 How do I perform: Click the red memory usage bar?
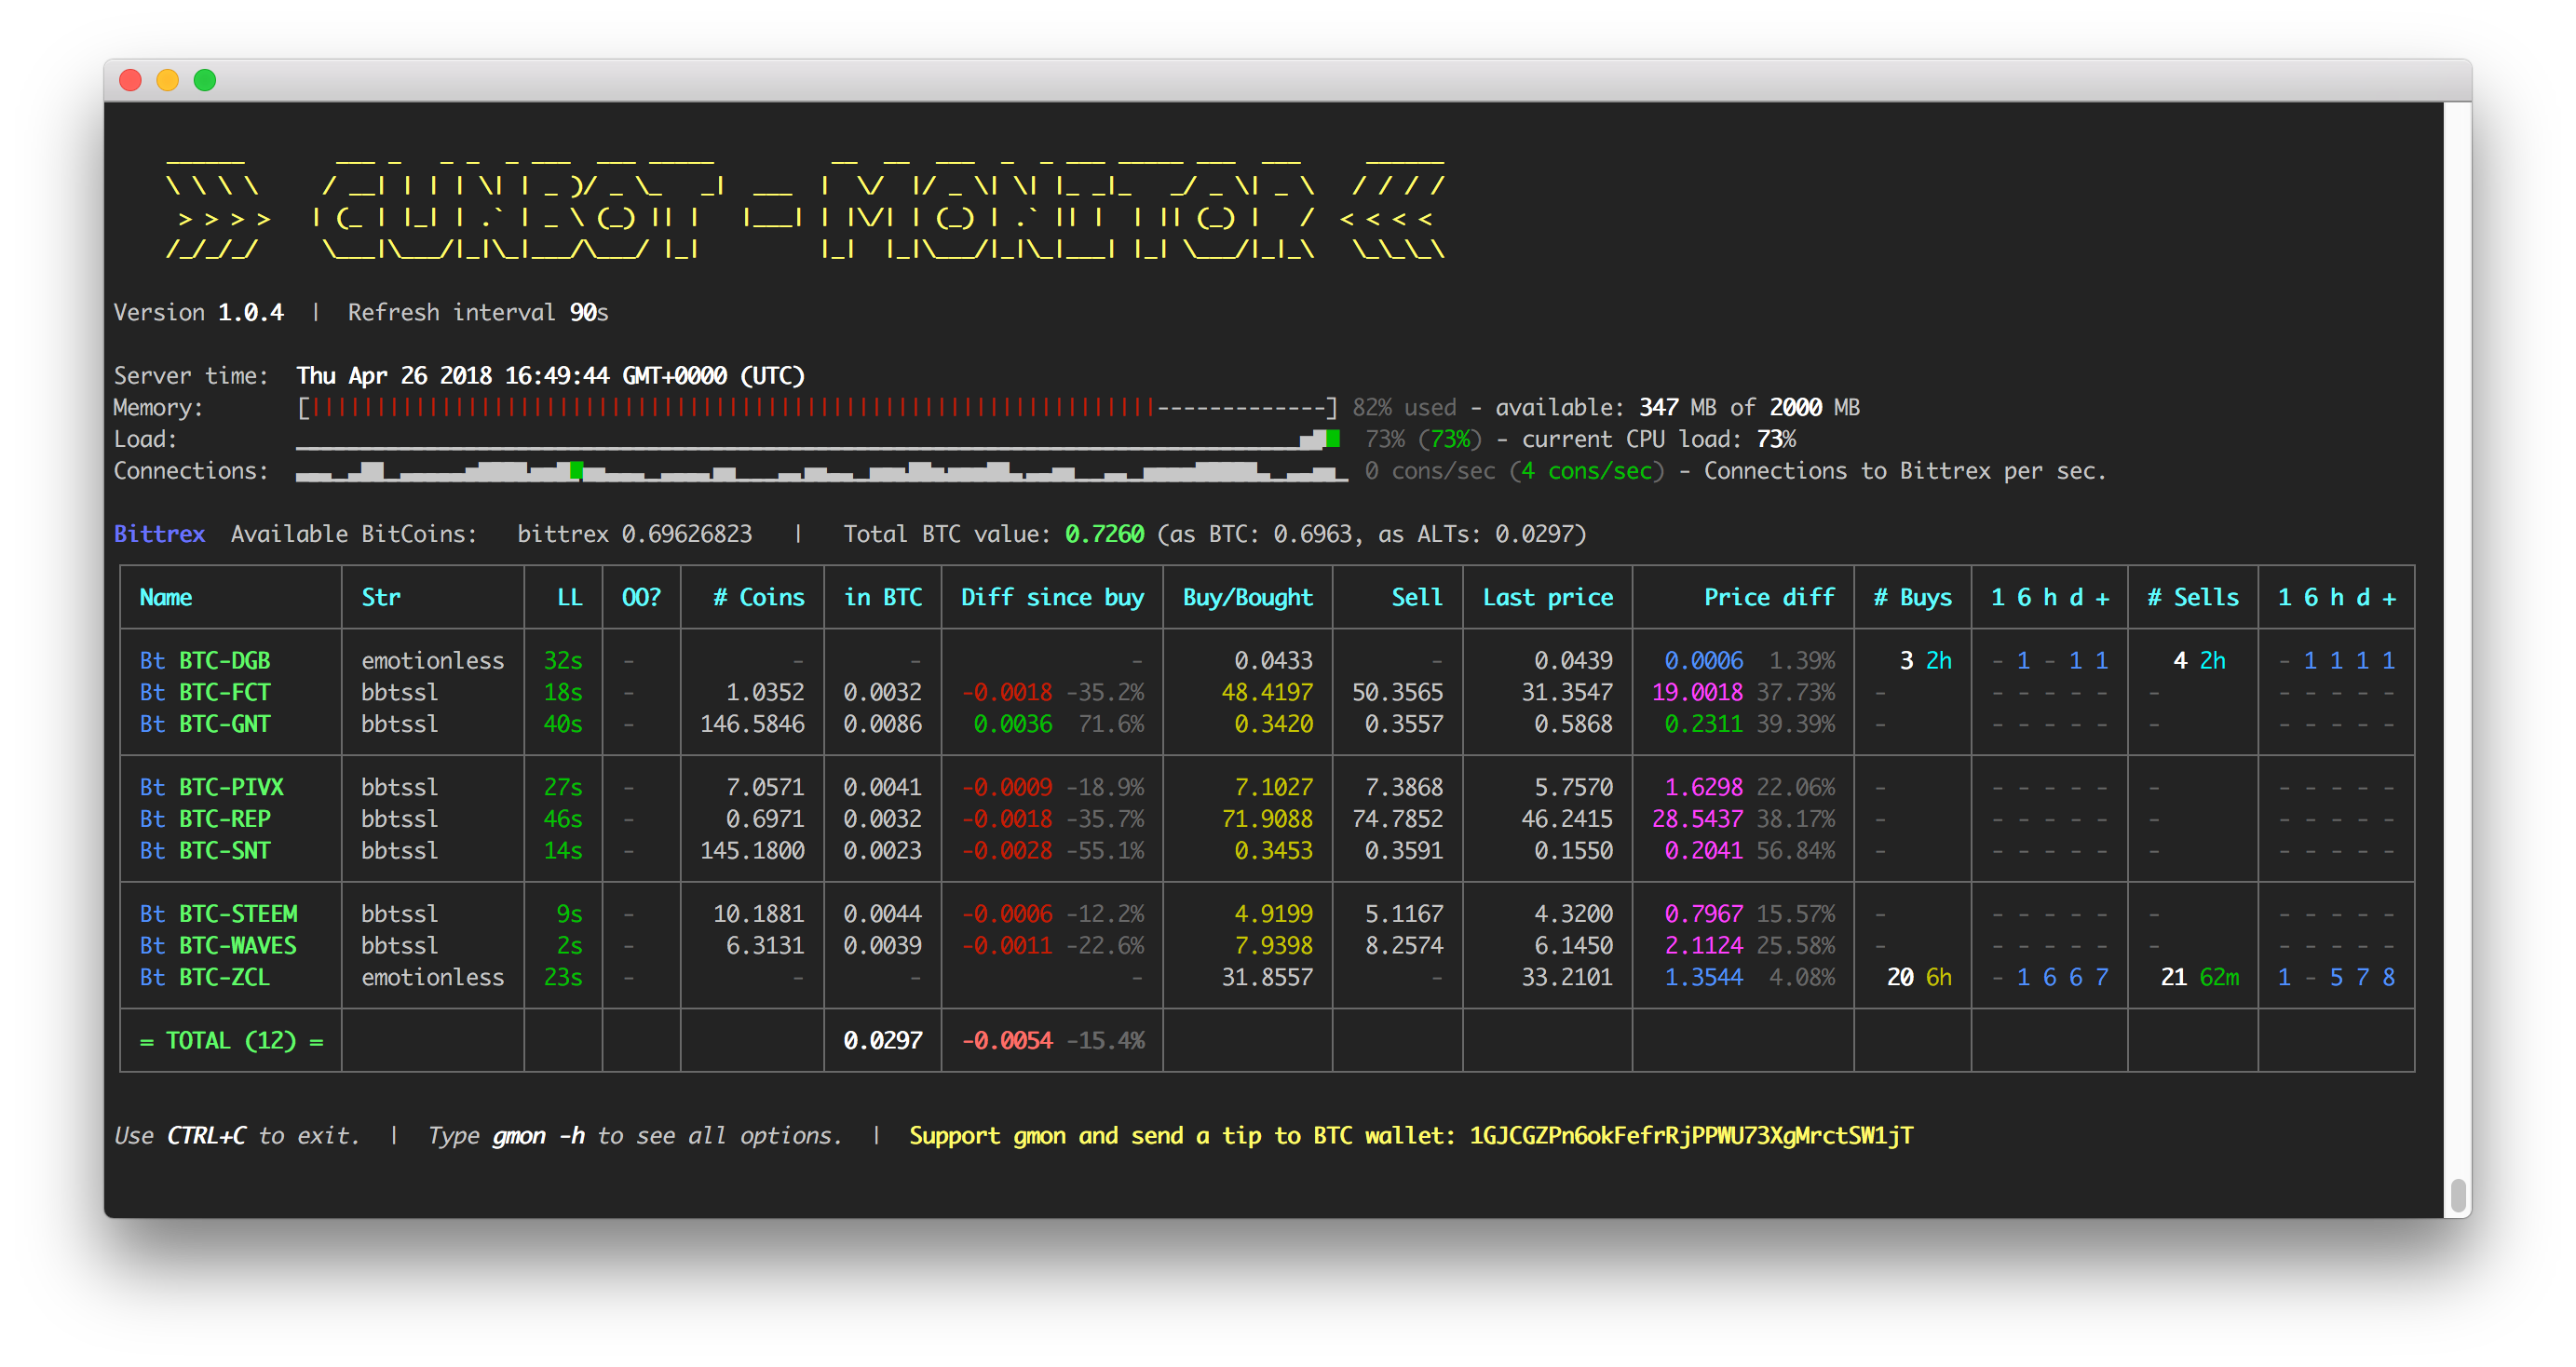(x=730, y=407)
